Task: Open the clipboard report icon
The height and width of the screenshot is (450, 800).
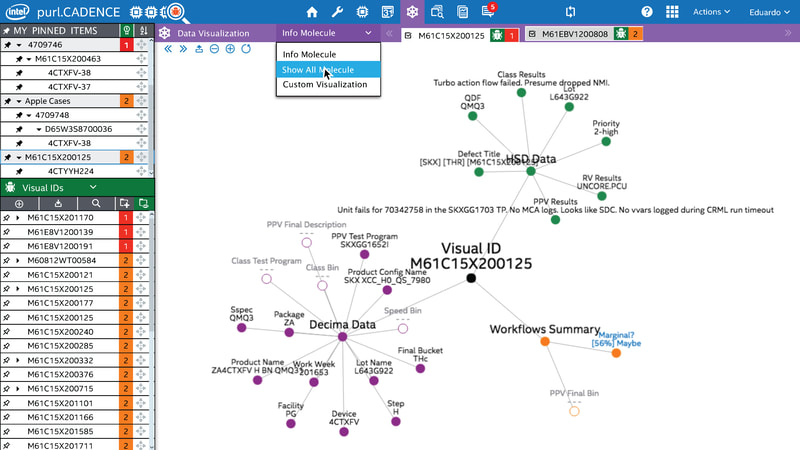Action: click(x=463, y=12)
